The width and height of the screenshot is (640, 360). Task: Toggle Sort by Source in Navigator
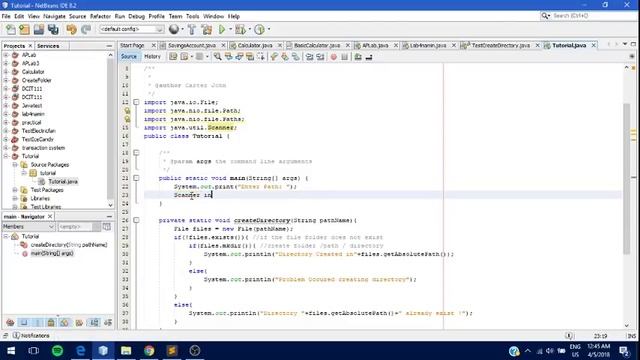click(x=108, y=322)
